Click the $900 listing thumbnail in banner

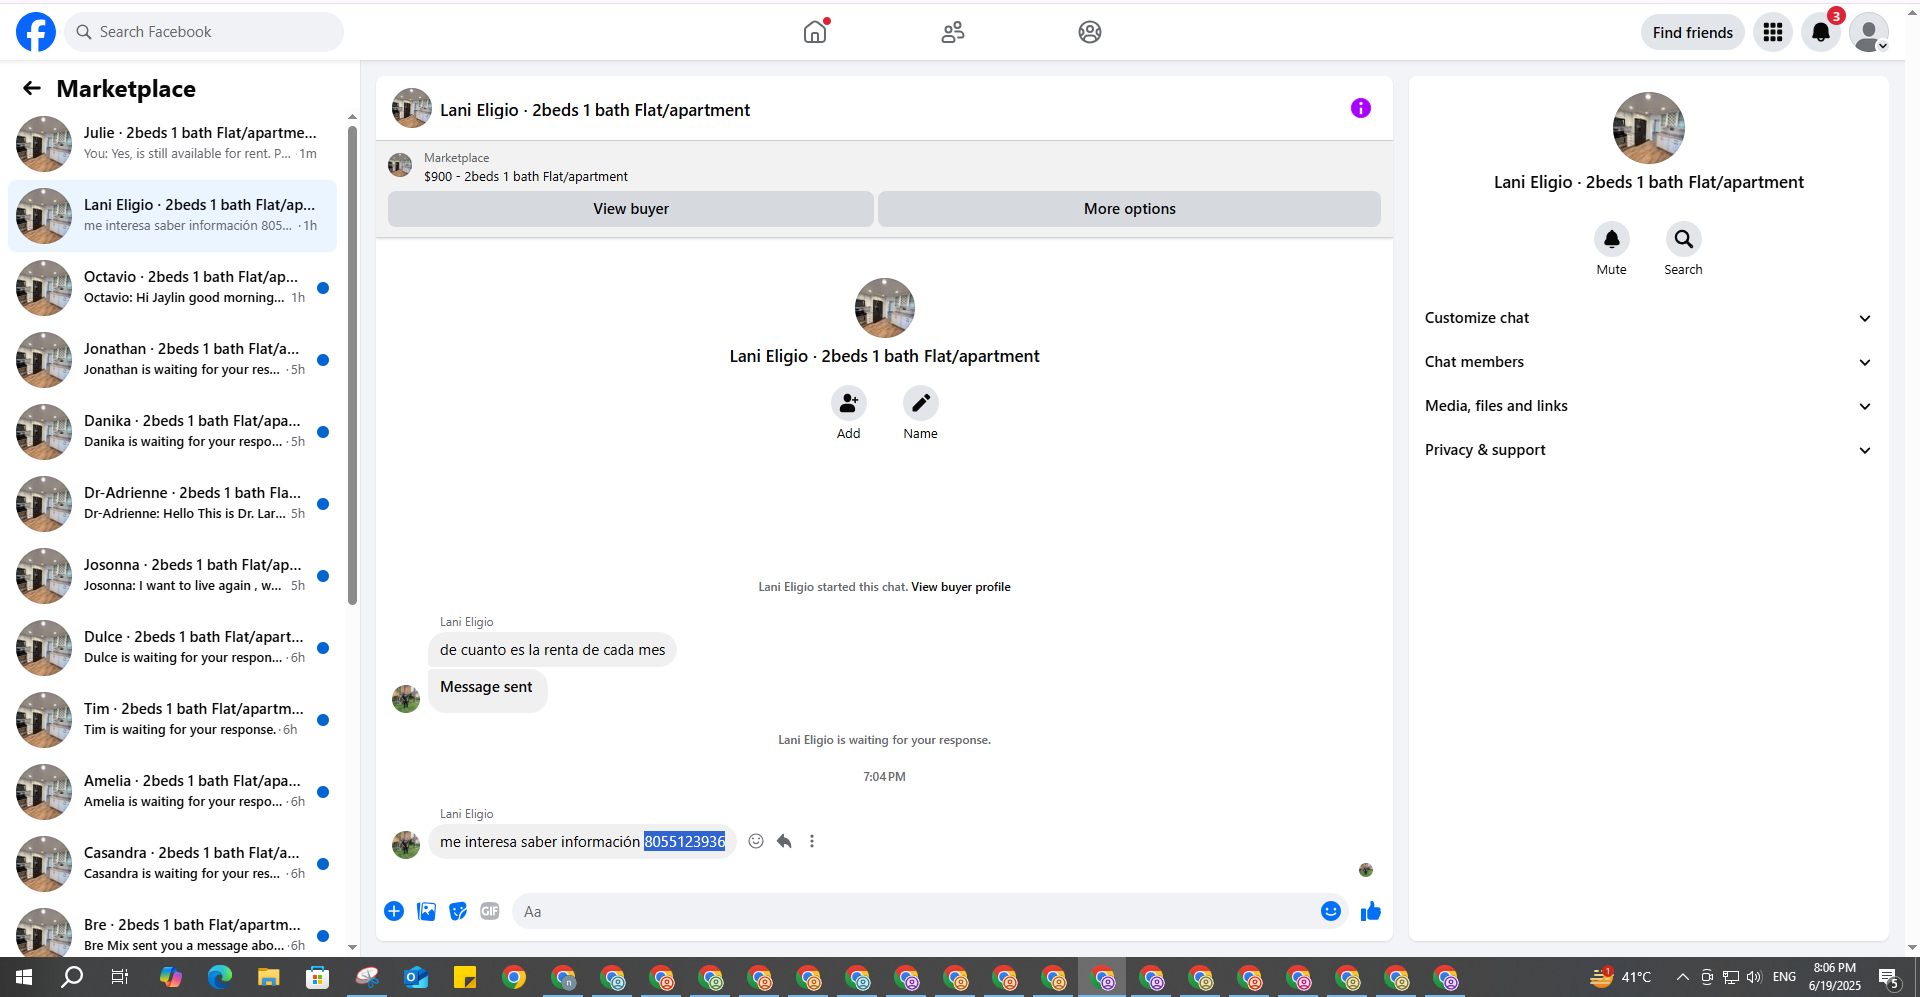tap(400, 165)
